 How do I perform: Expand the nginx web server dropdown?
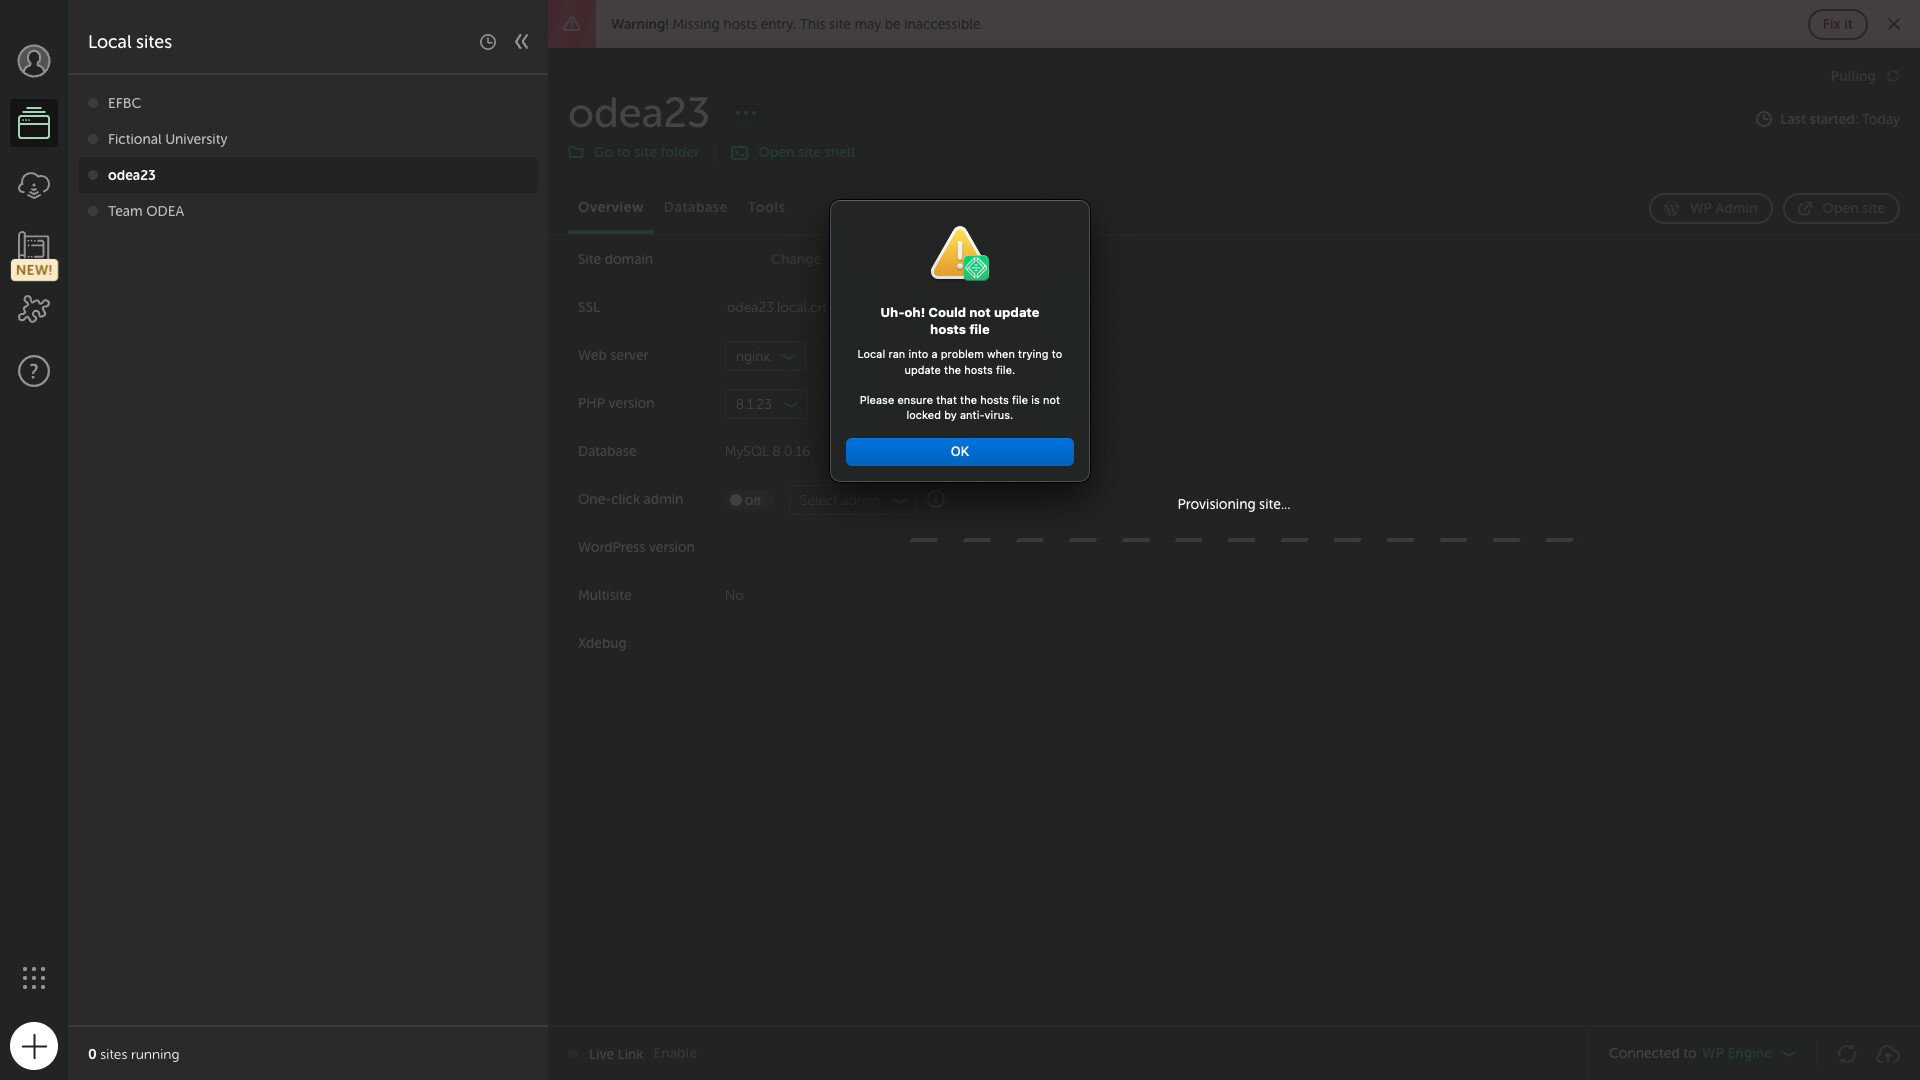(765, 356)
